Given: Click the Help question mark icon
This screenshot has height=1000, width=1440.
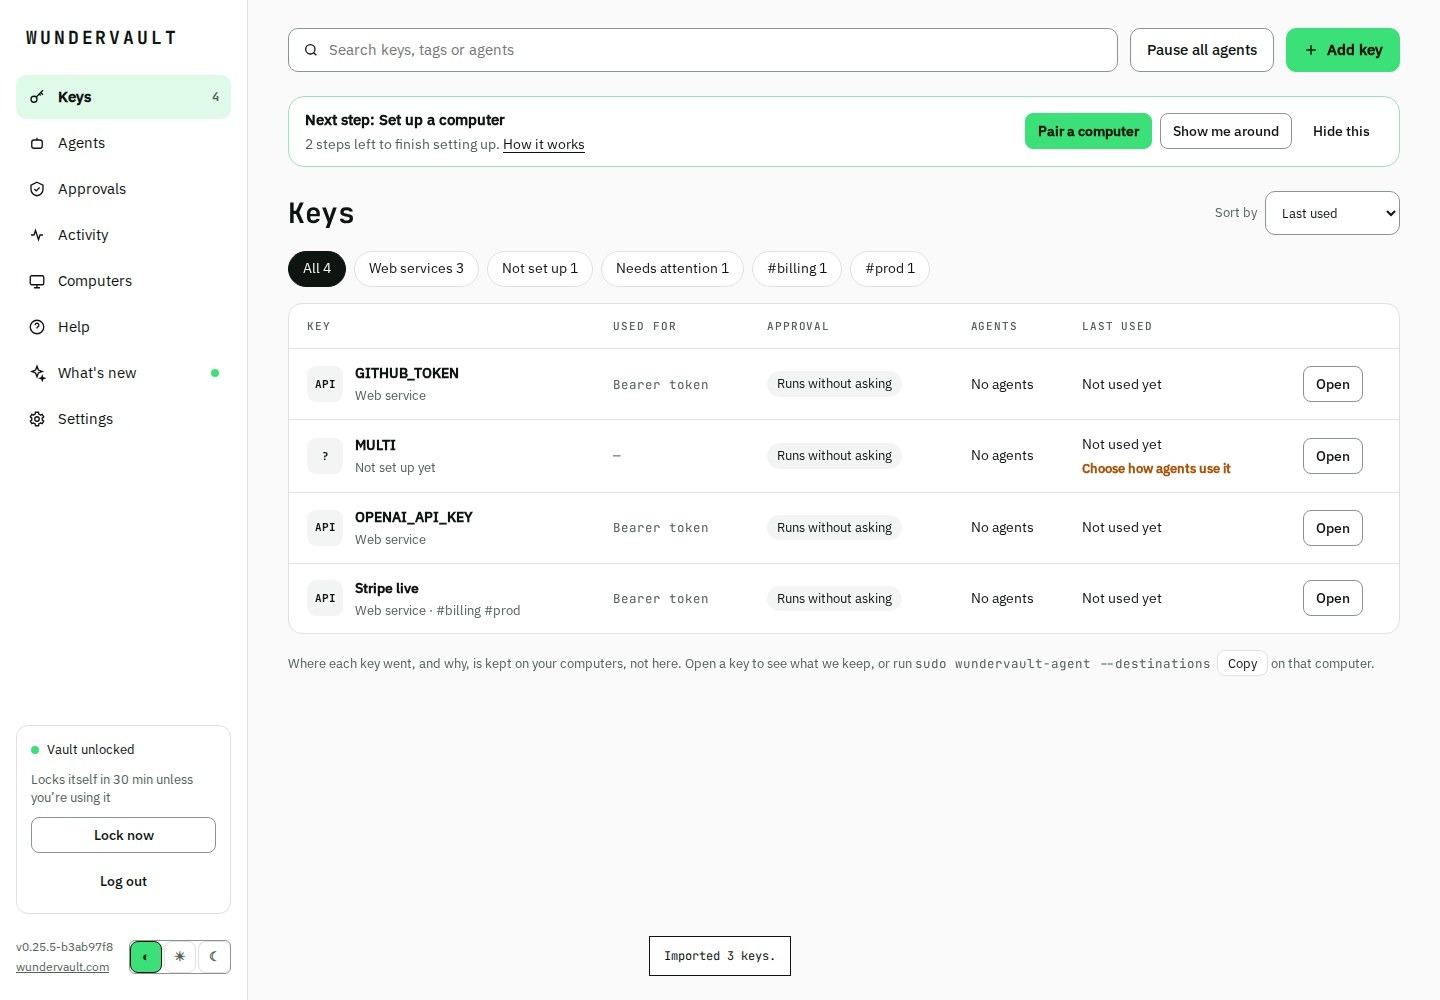Looking at the screenshot, I should tap(37, 327).
